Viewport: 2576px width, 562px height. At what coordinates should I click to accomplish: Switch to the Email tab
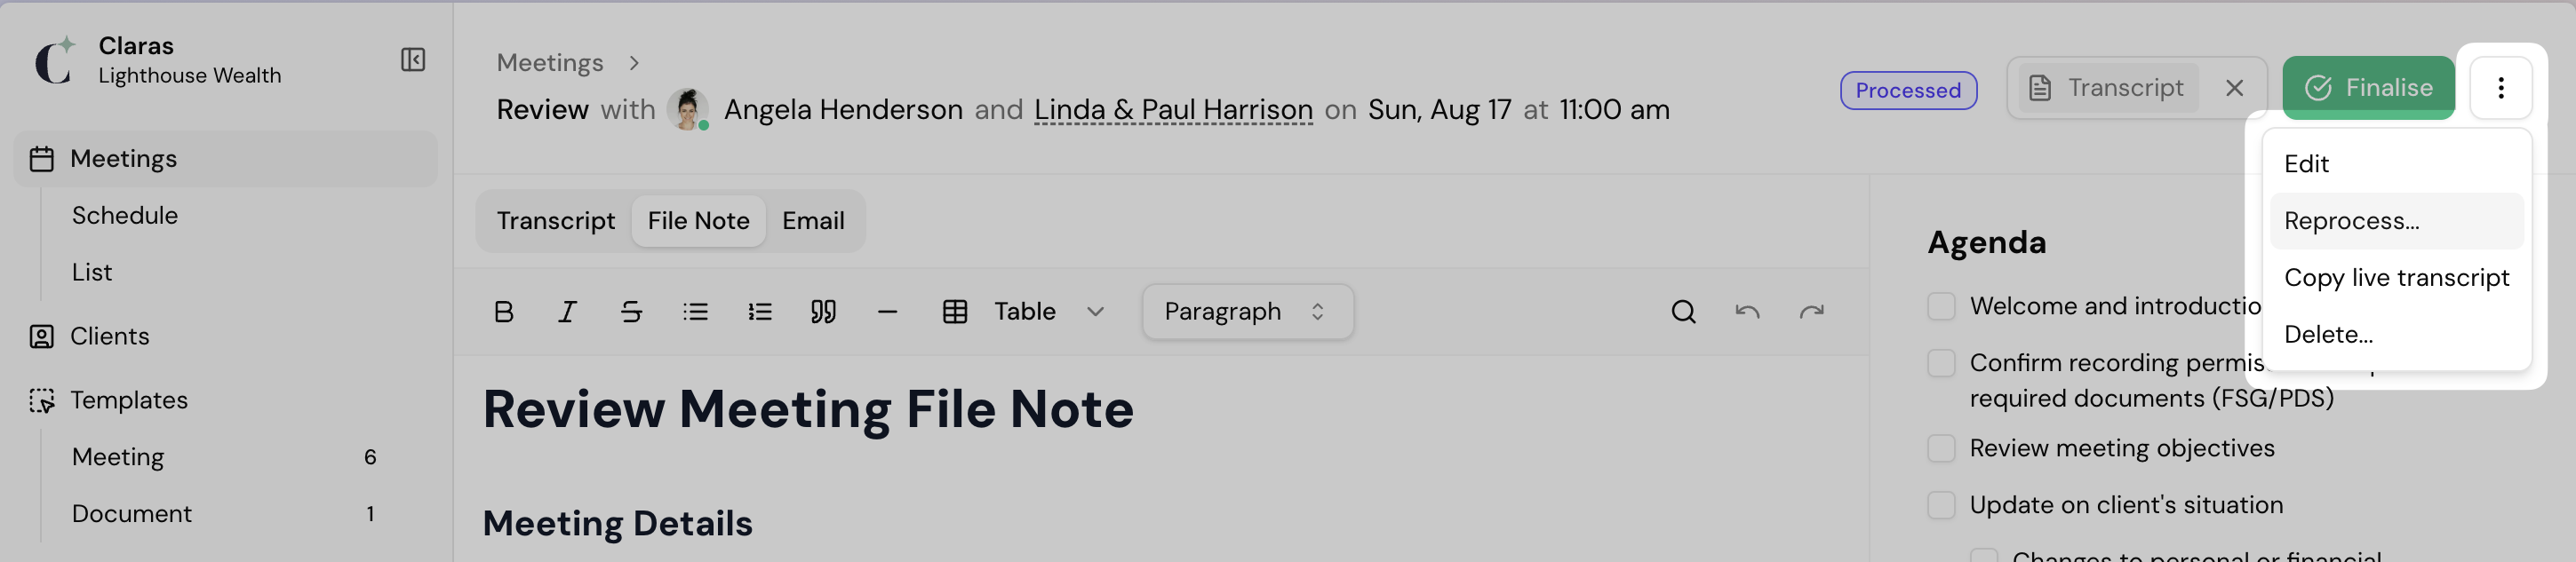coord(813,221)
